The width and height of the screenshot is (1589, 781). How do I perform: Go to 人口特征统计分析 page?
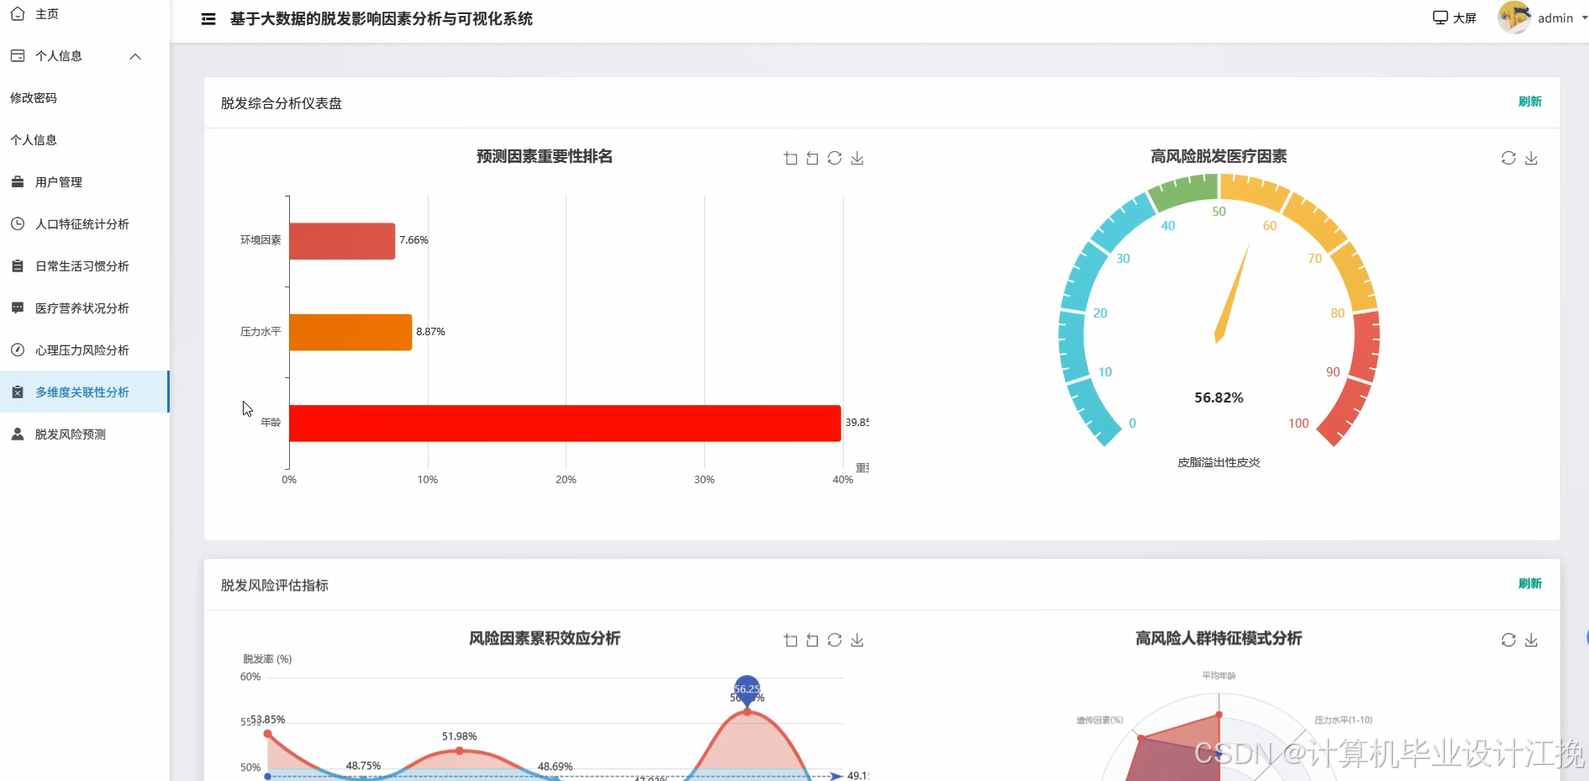pos(82,224)
